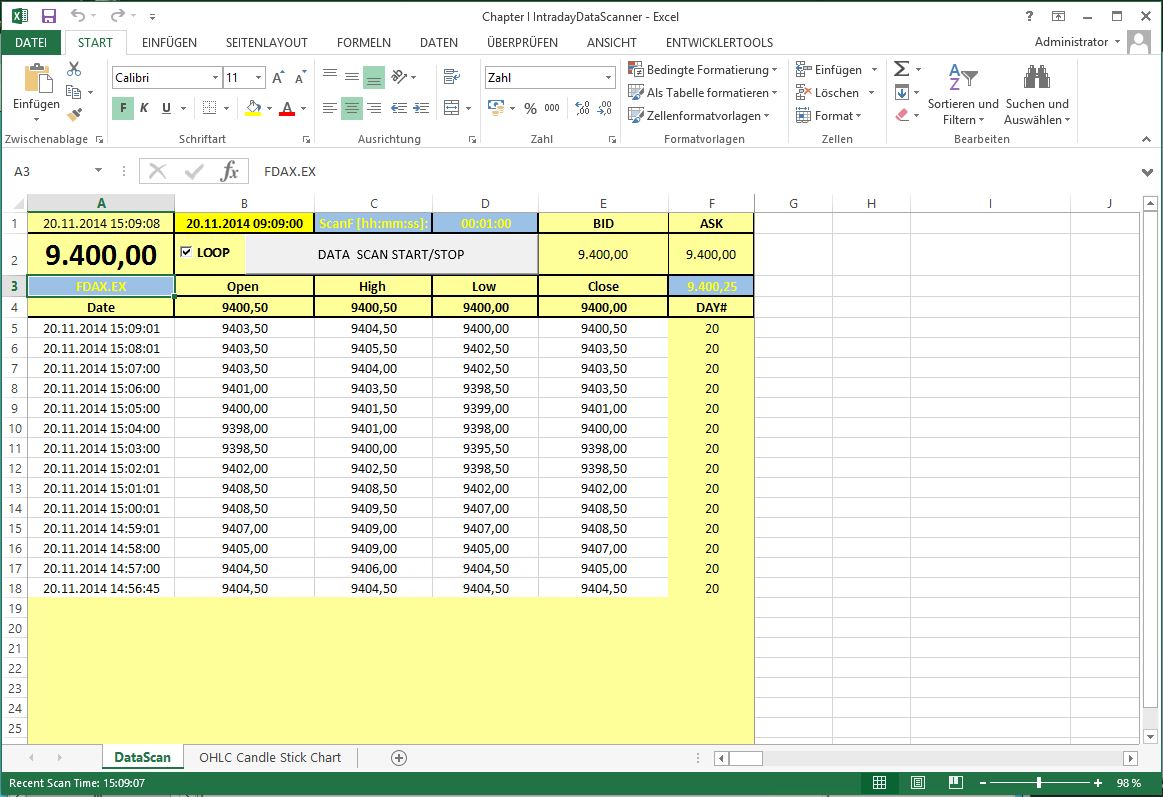Click the AutoSum sigma icon
Viewport: 1163px width, 797px height.
901,69
